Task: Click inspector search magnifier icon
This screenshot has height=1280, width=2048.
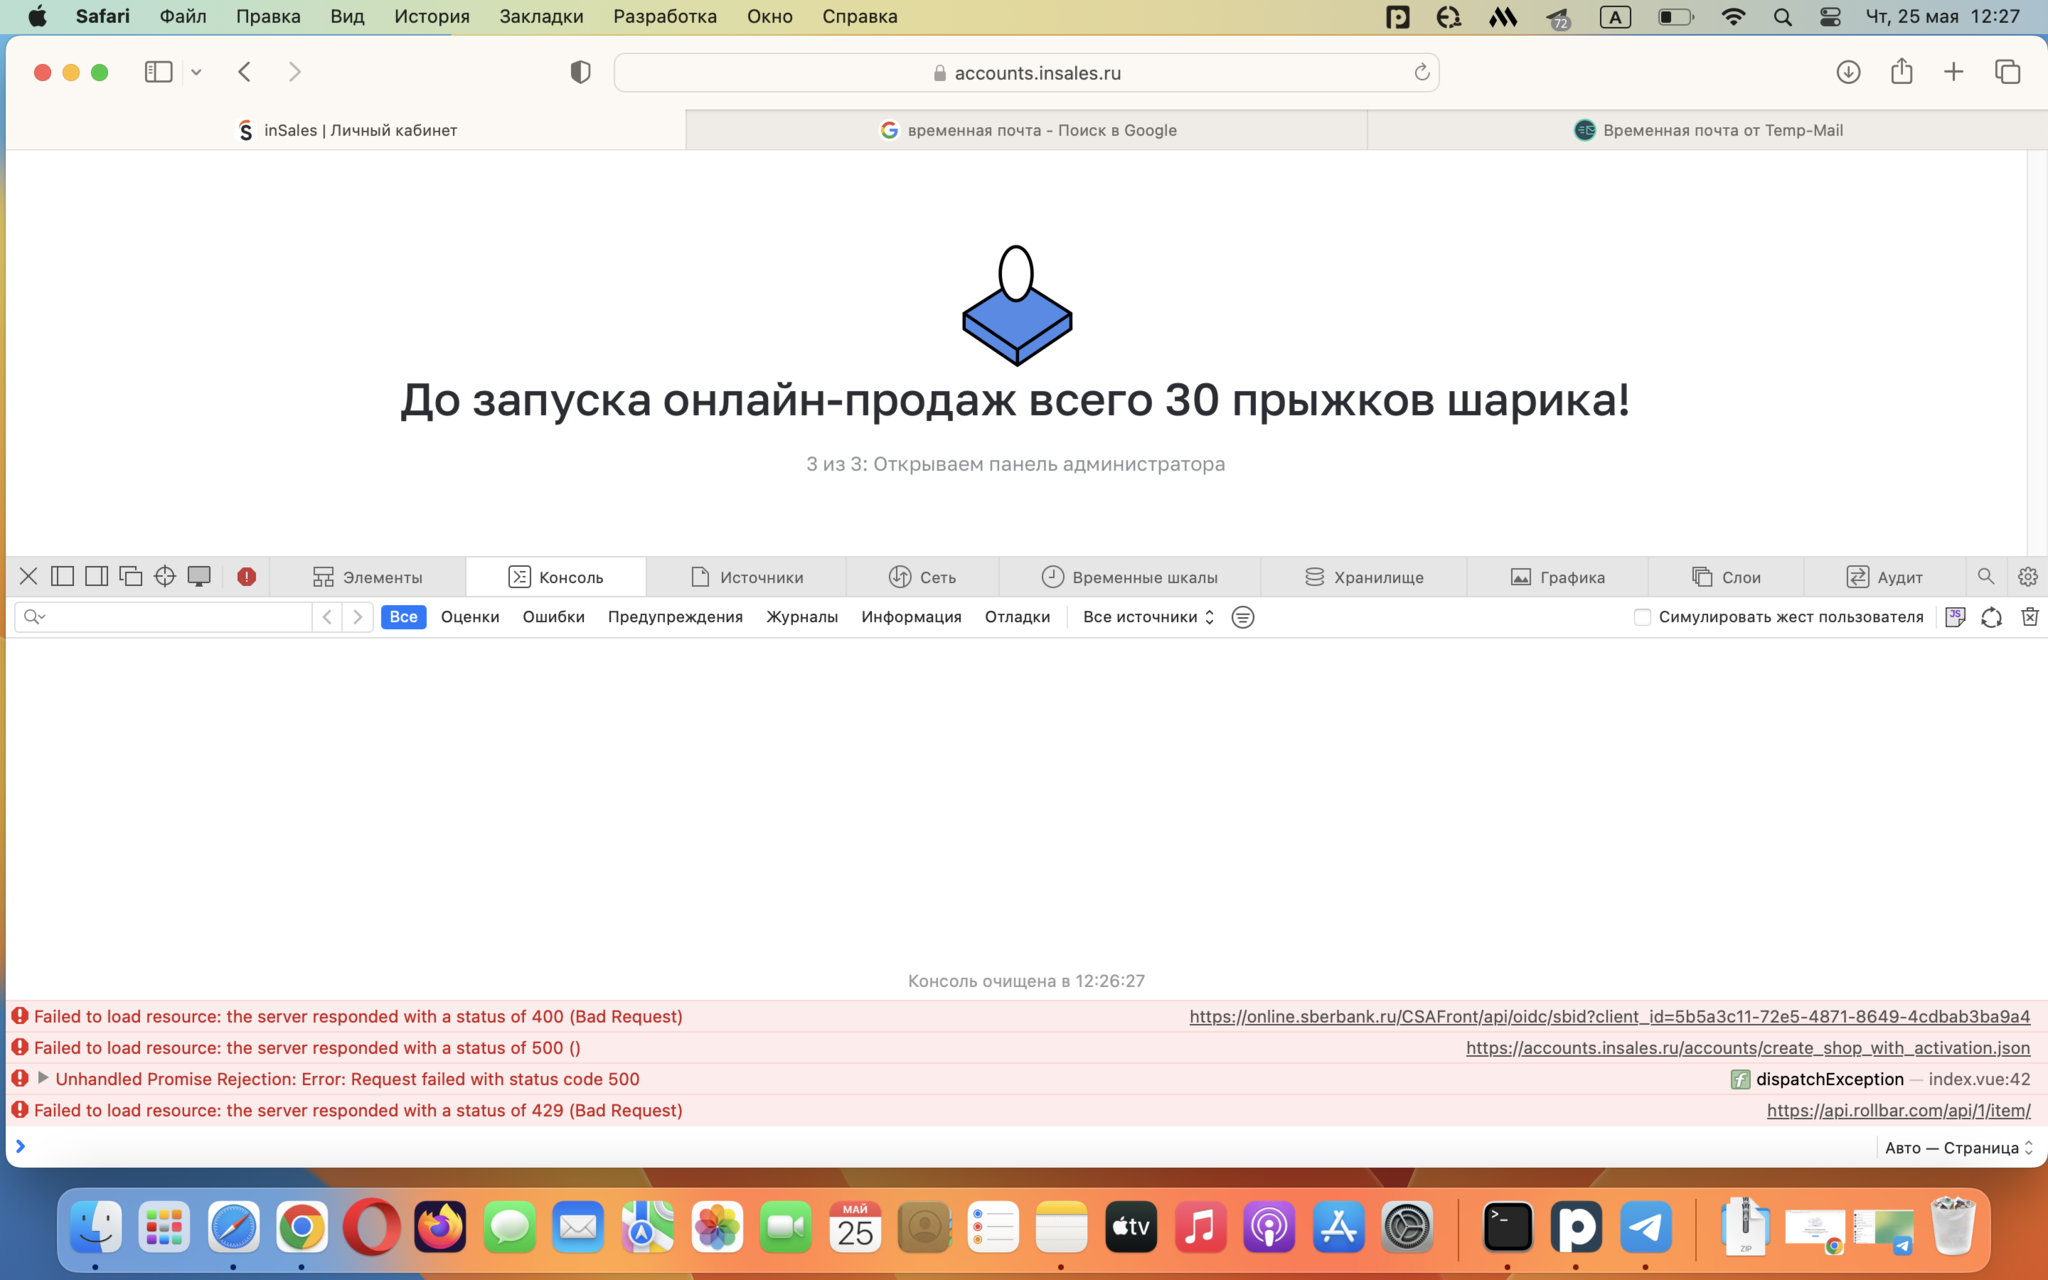Action: pos(1985,576)
